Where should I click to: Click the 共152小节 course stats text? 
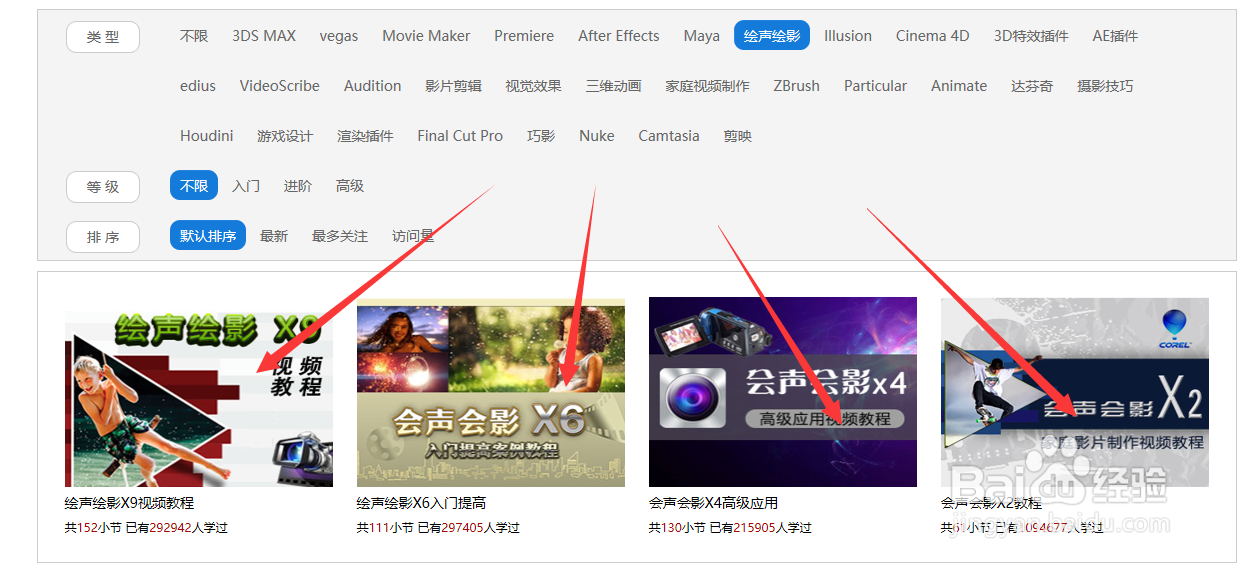coord(146,527)
